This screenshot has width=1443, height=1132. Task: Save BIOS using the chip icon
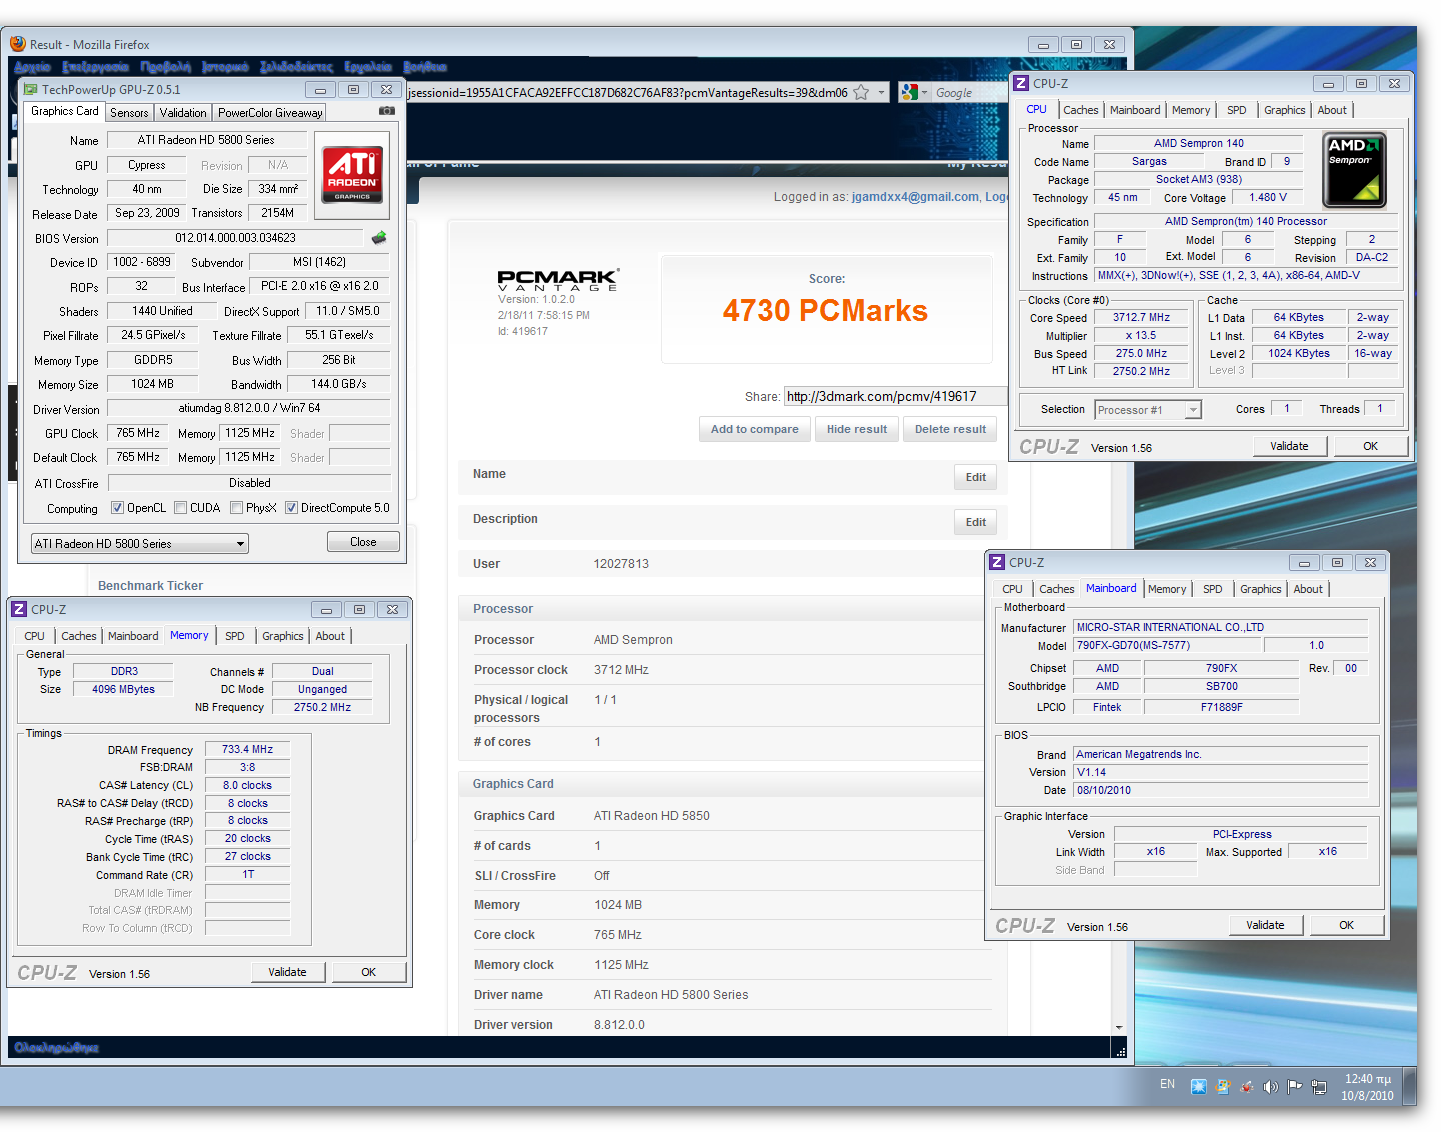click(x=378, y=238)
